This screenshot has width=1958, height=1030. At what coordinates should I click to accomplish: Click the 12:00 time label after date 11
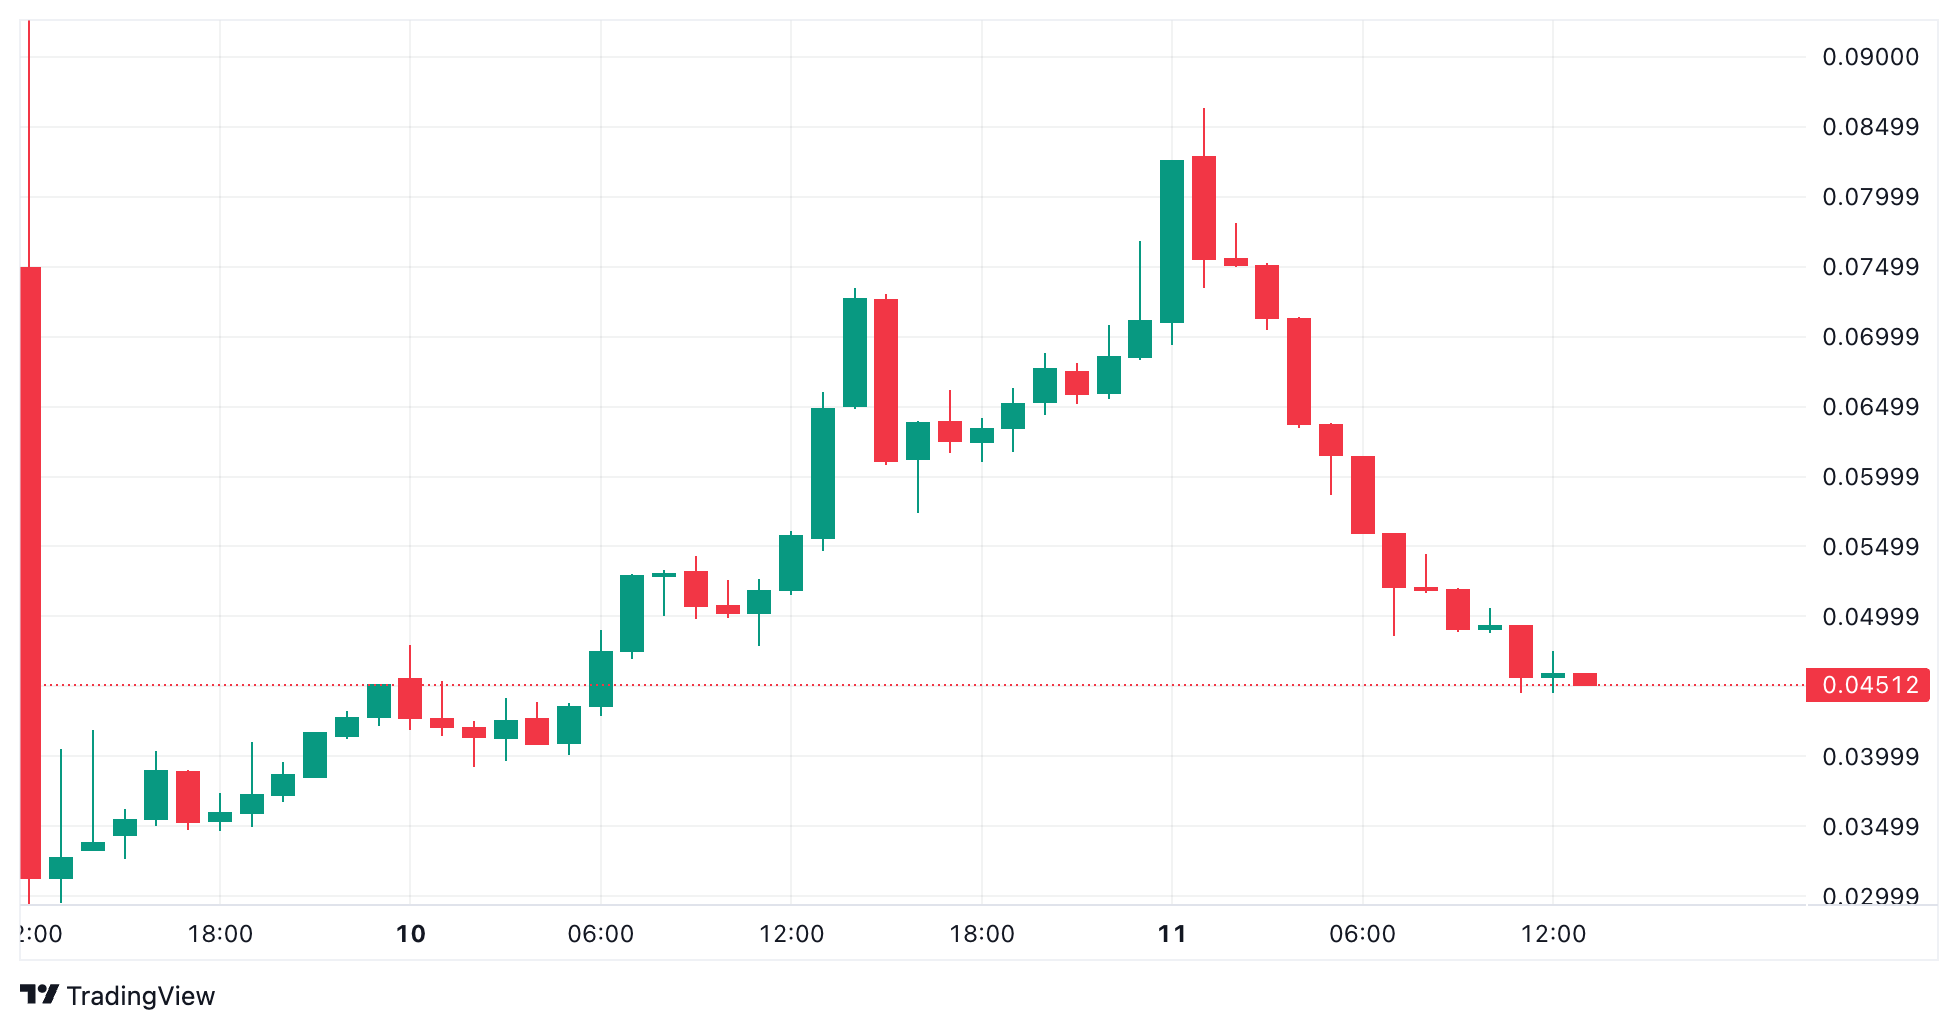tap(1553, 934)
